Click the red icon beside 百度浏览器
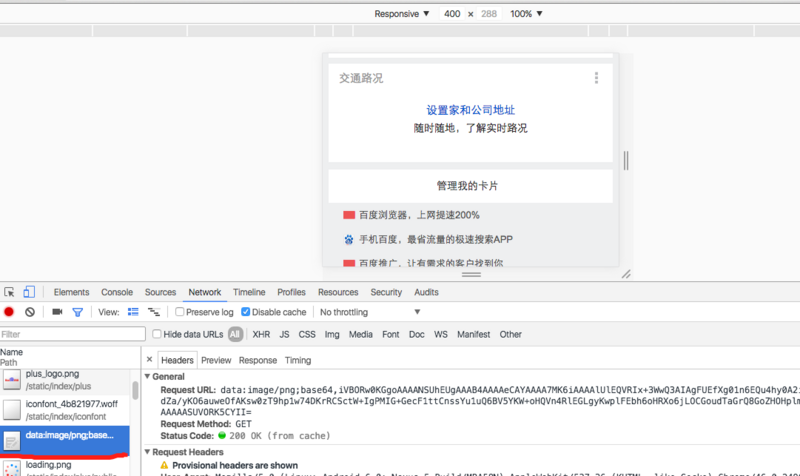 point(349,215)
